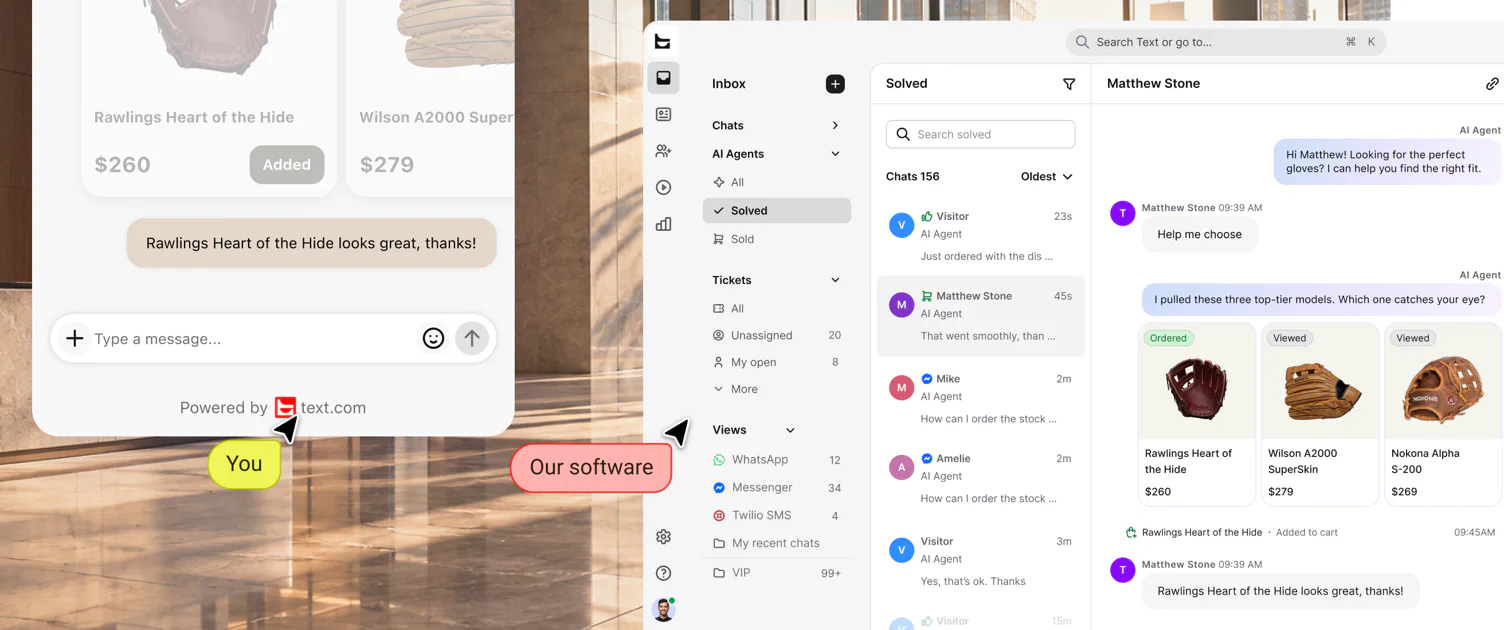Click the Matthew Stone conversation header name
Viewport: 1504px width, 630px height.
click(1153, 84)
